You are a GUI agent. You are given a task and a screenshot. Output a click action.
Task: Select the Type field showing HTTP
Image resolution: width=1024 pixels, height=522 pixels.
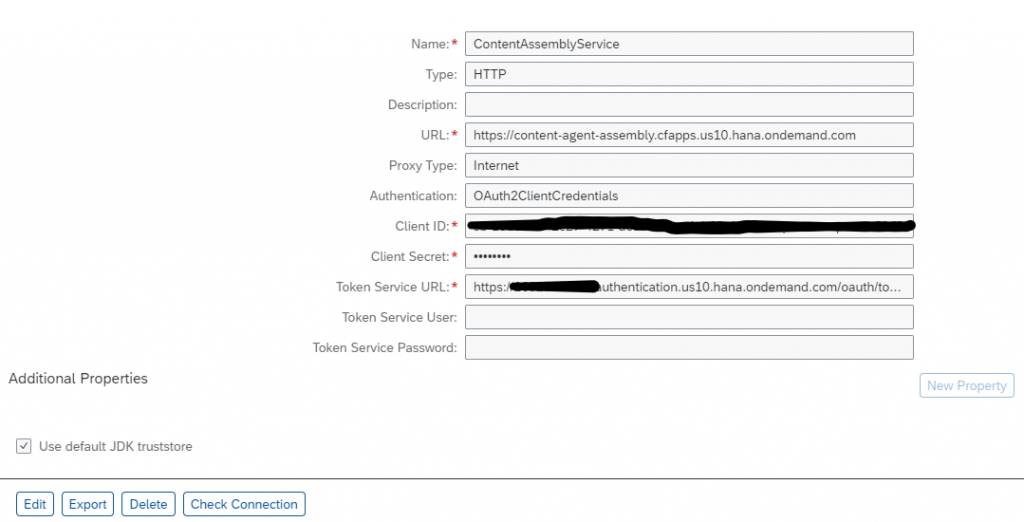pyautogui.click(x=689, y=74)
